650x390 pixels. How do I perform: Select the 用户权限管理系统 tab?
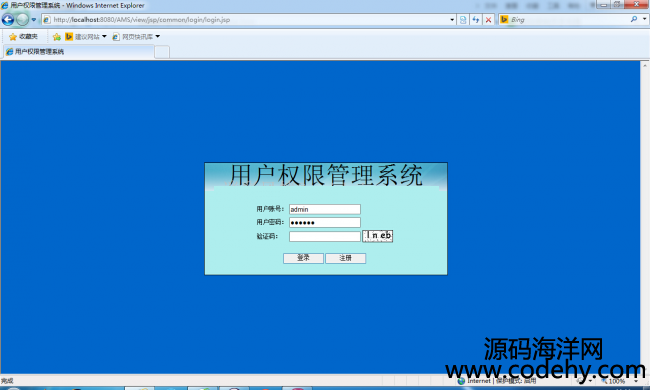79,52
